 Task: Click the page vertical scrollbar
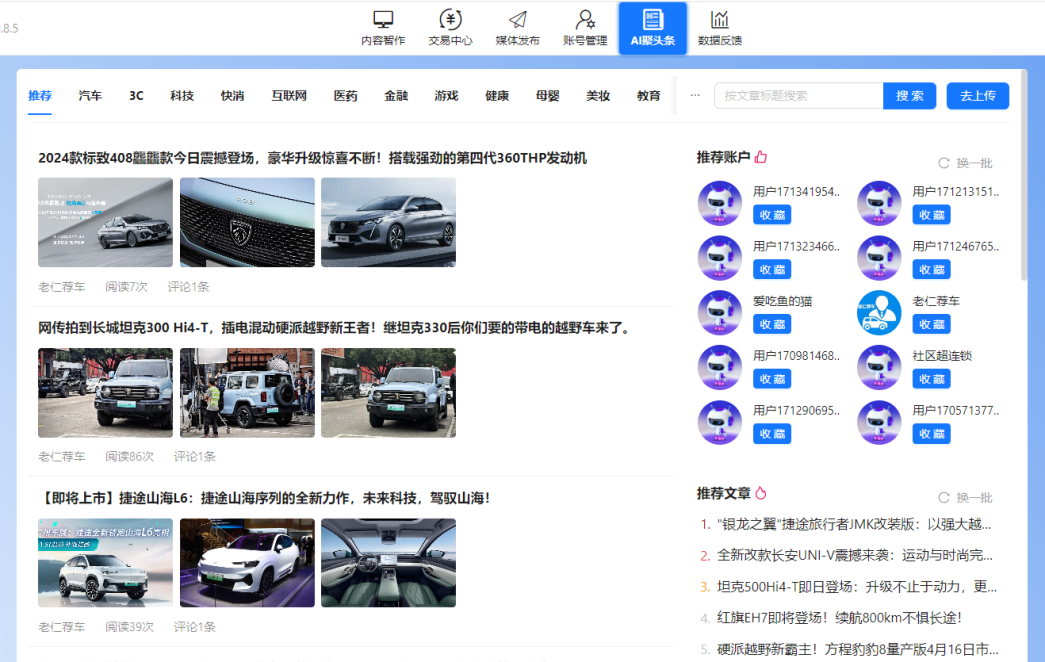point(1024,173)
